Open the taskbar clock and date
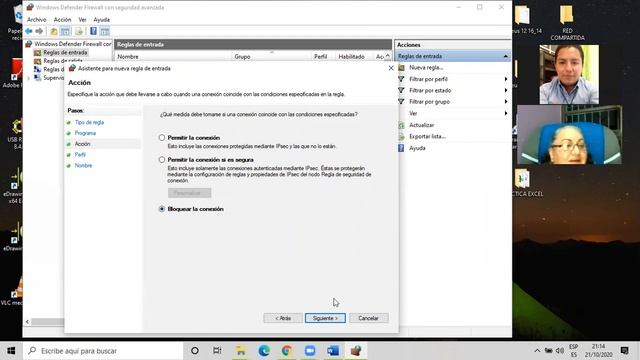 coord(598,351)
